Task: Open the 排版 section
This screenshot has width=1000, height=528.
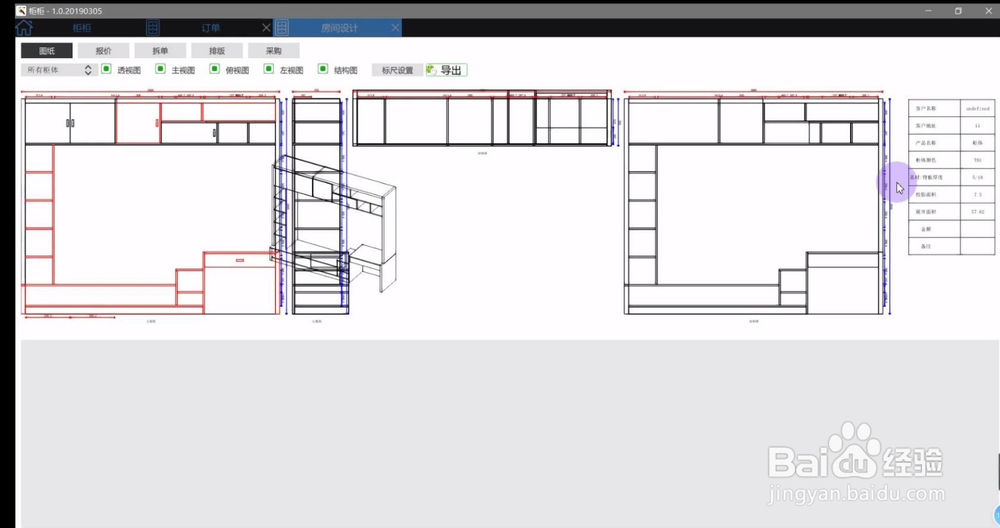Action: tap(217, 51)
